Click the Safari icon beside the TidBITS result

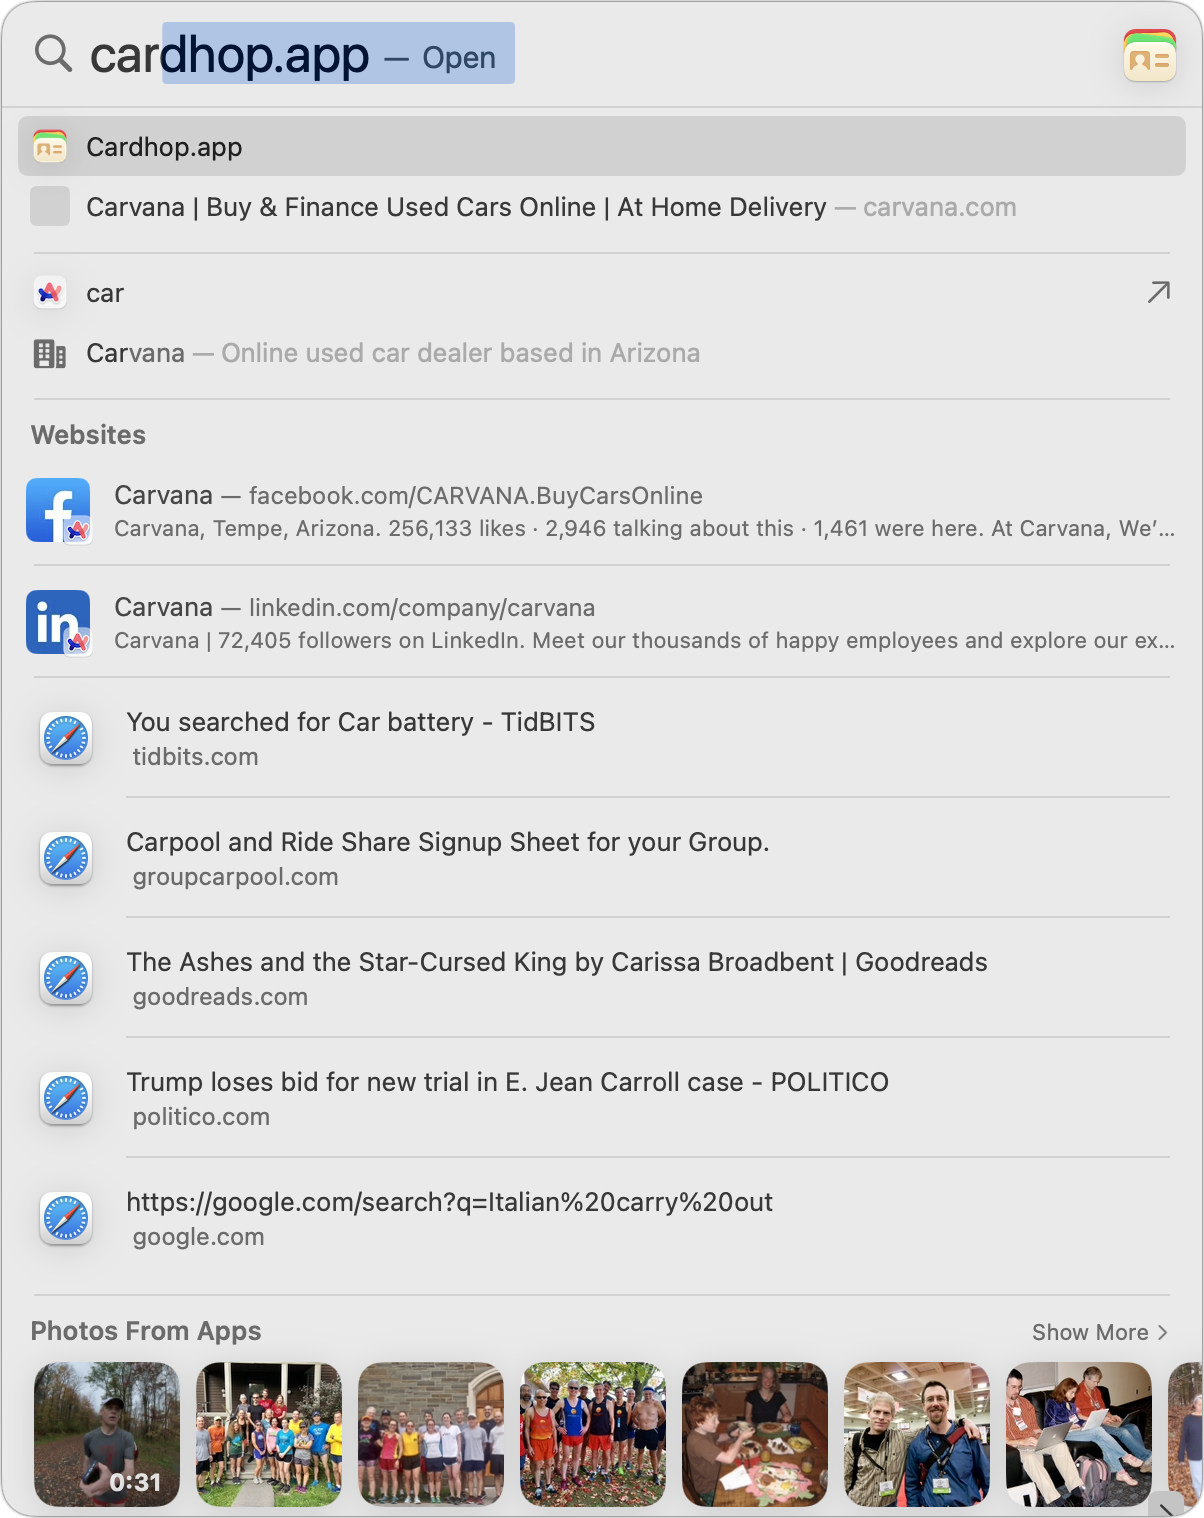(x=66, y=738)
